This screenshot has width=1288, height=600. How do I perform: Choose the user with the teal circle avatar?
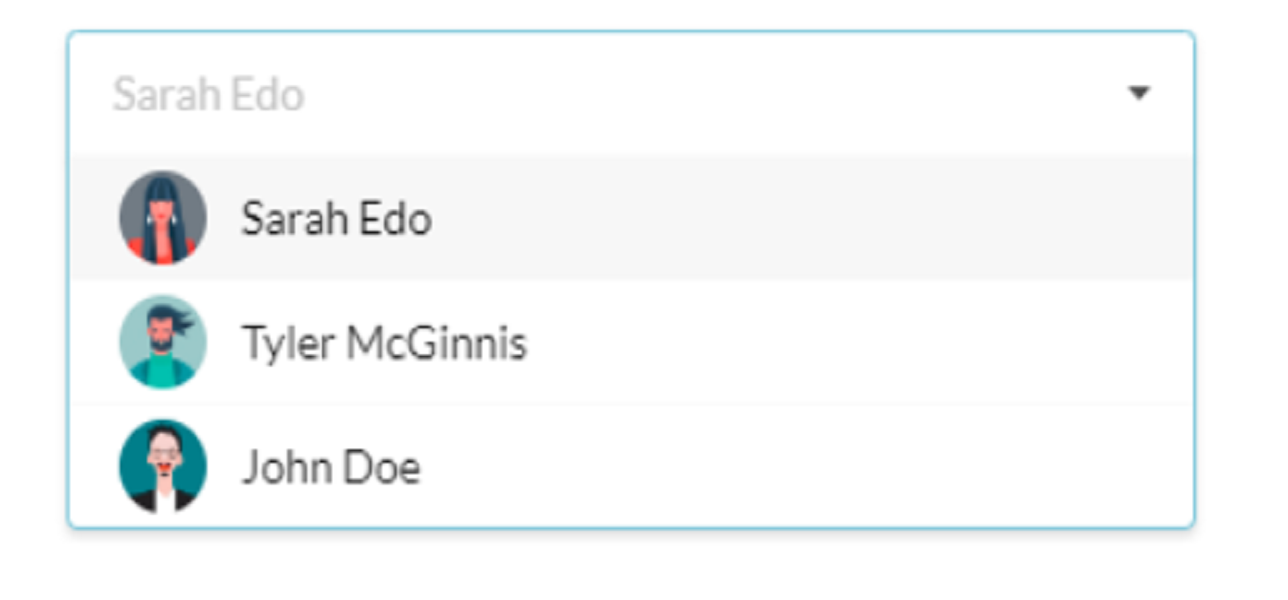[631, 466]
